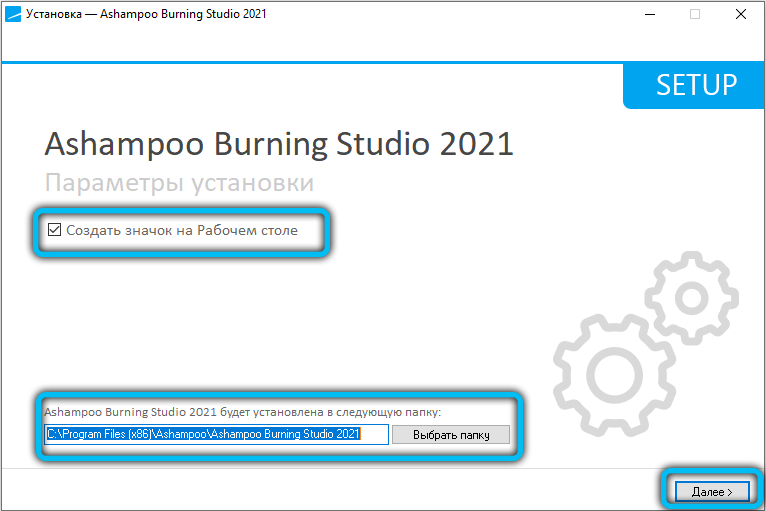Minimize the installer window

click(650, 14)
